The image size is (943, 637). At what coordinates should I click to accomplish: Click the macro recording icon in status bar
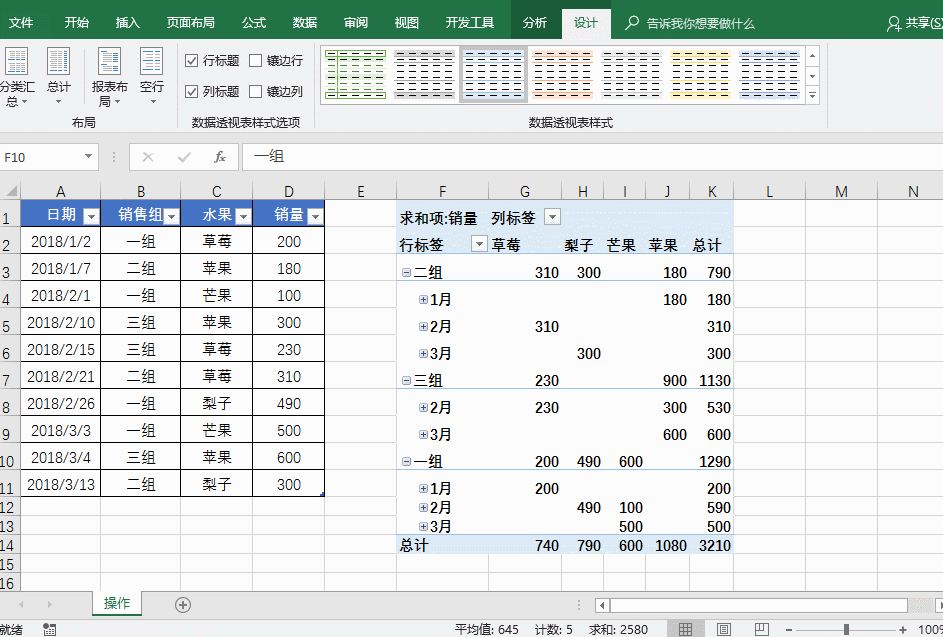pos(49,629)
